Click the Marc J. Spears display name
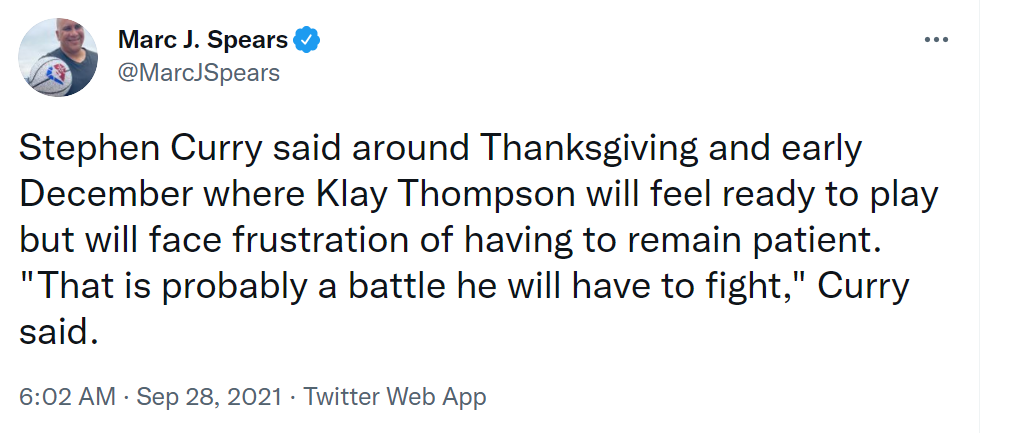Screen dimensions: 1012x433 point(203,41)
